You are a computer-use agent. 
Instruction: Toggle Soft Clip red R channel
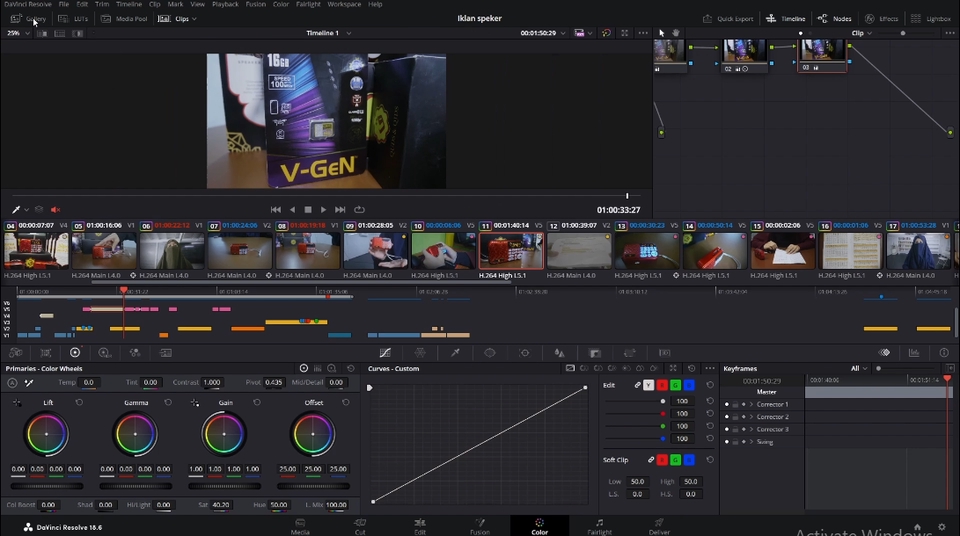click(662, 459)
